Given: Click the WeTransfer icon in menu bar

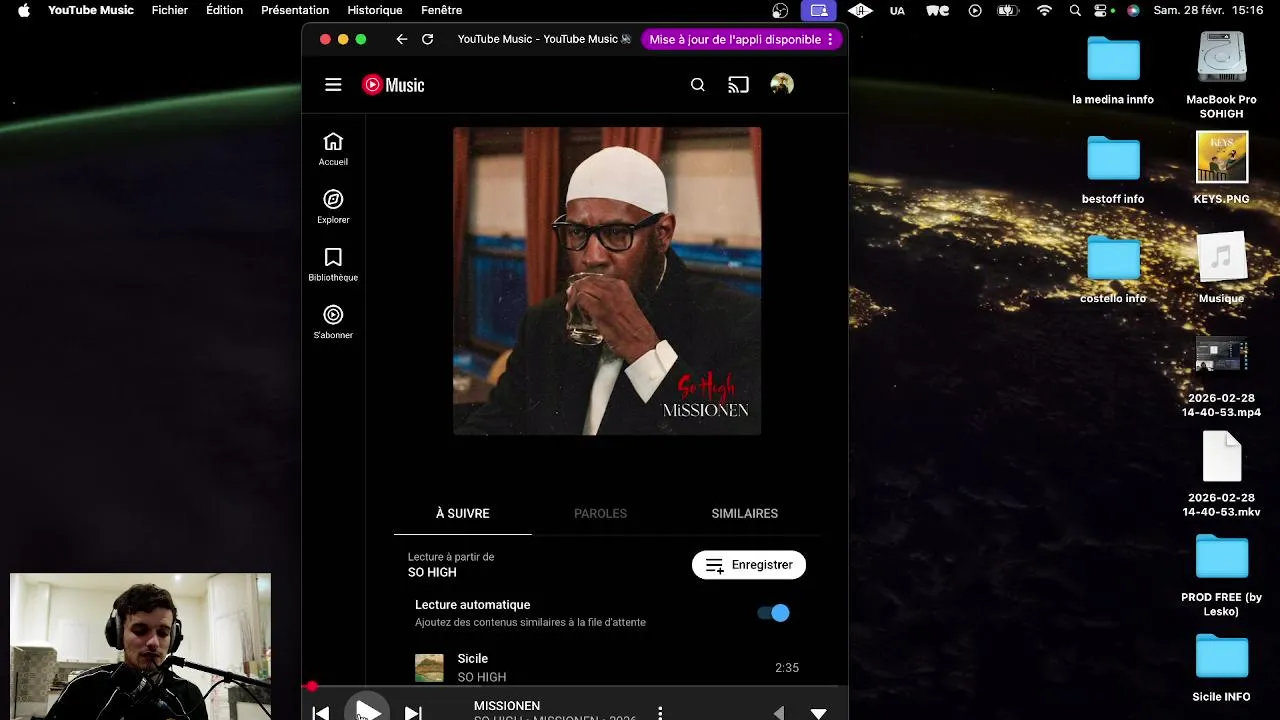Looking at the screenshot, I should click(x=938, y=10).
